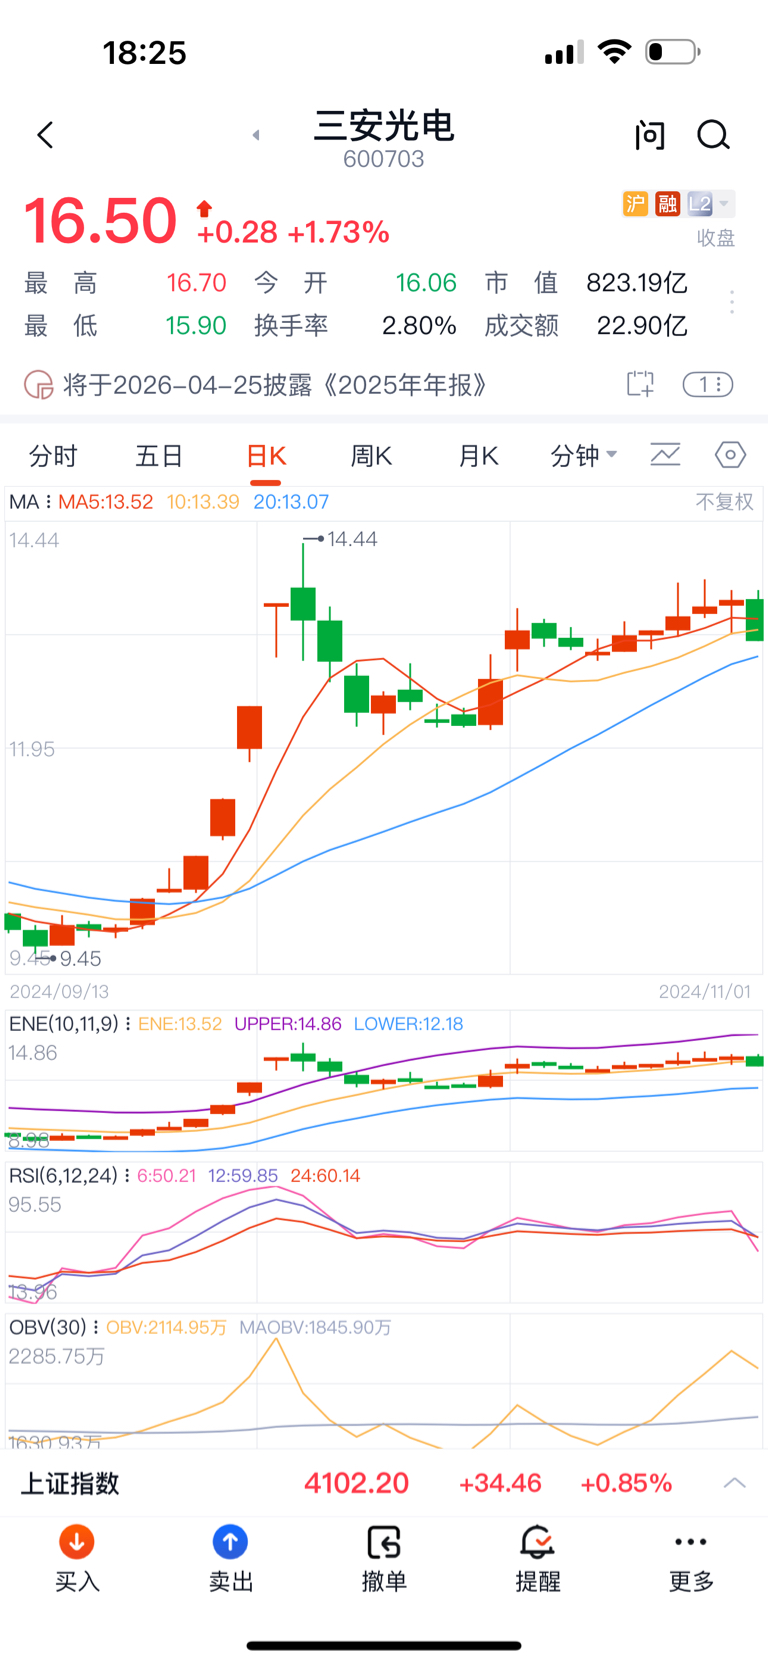Switch to 月K tab

[478, 456]
